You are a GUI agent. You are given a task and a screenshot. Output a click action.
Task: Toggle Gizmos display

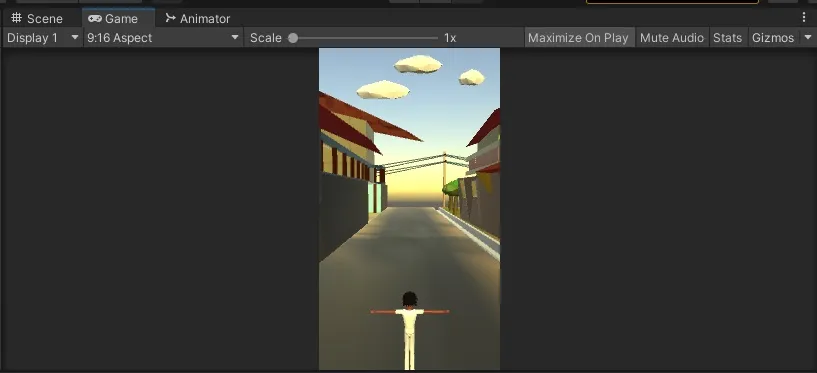point(773,38)
